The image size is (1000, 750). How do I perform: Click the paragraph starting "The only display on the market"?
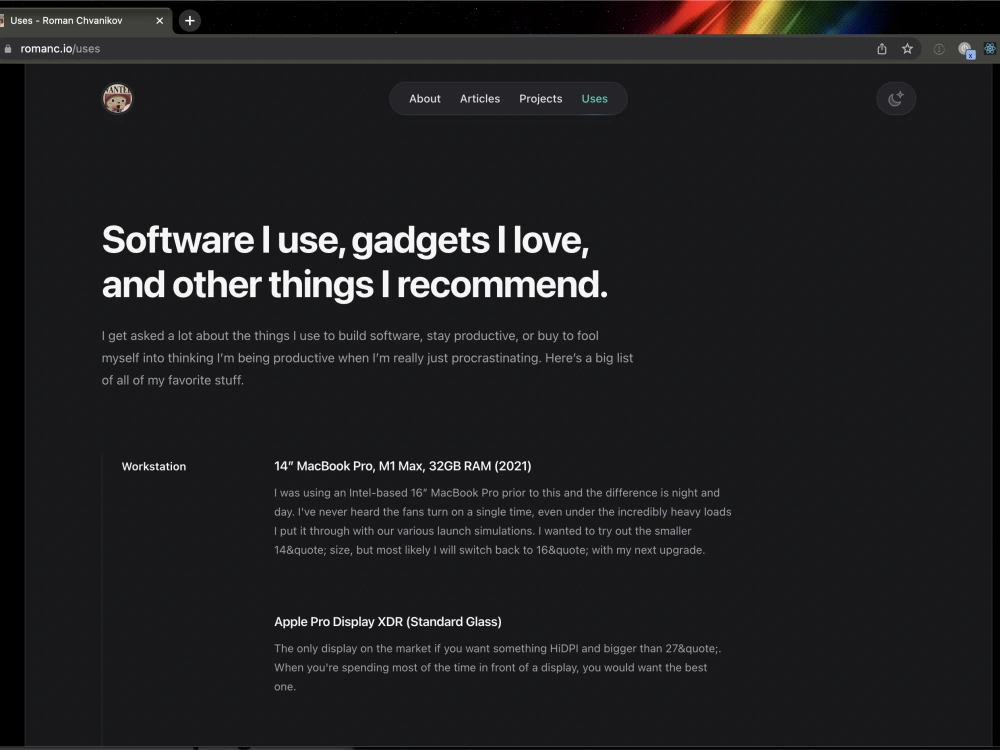(497, 667)
